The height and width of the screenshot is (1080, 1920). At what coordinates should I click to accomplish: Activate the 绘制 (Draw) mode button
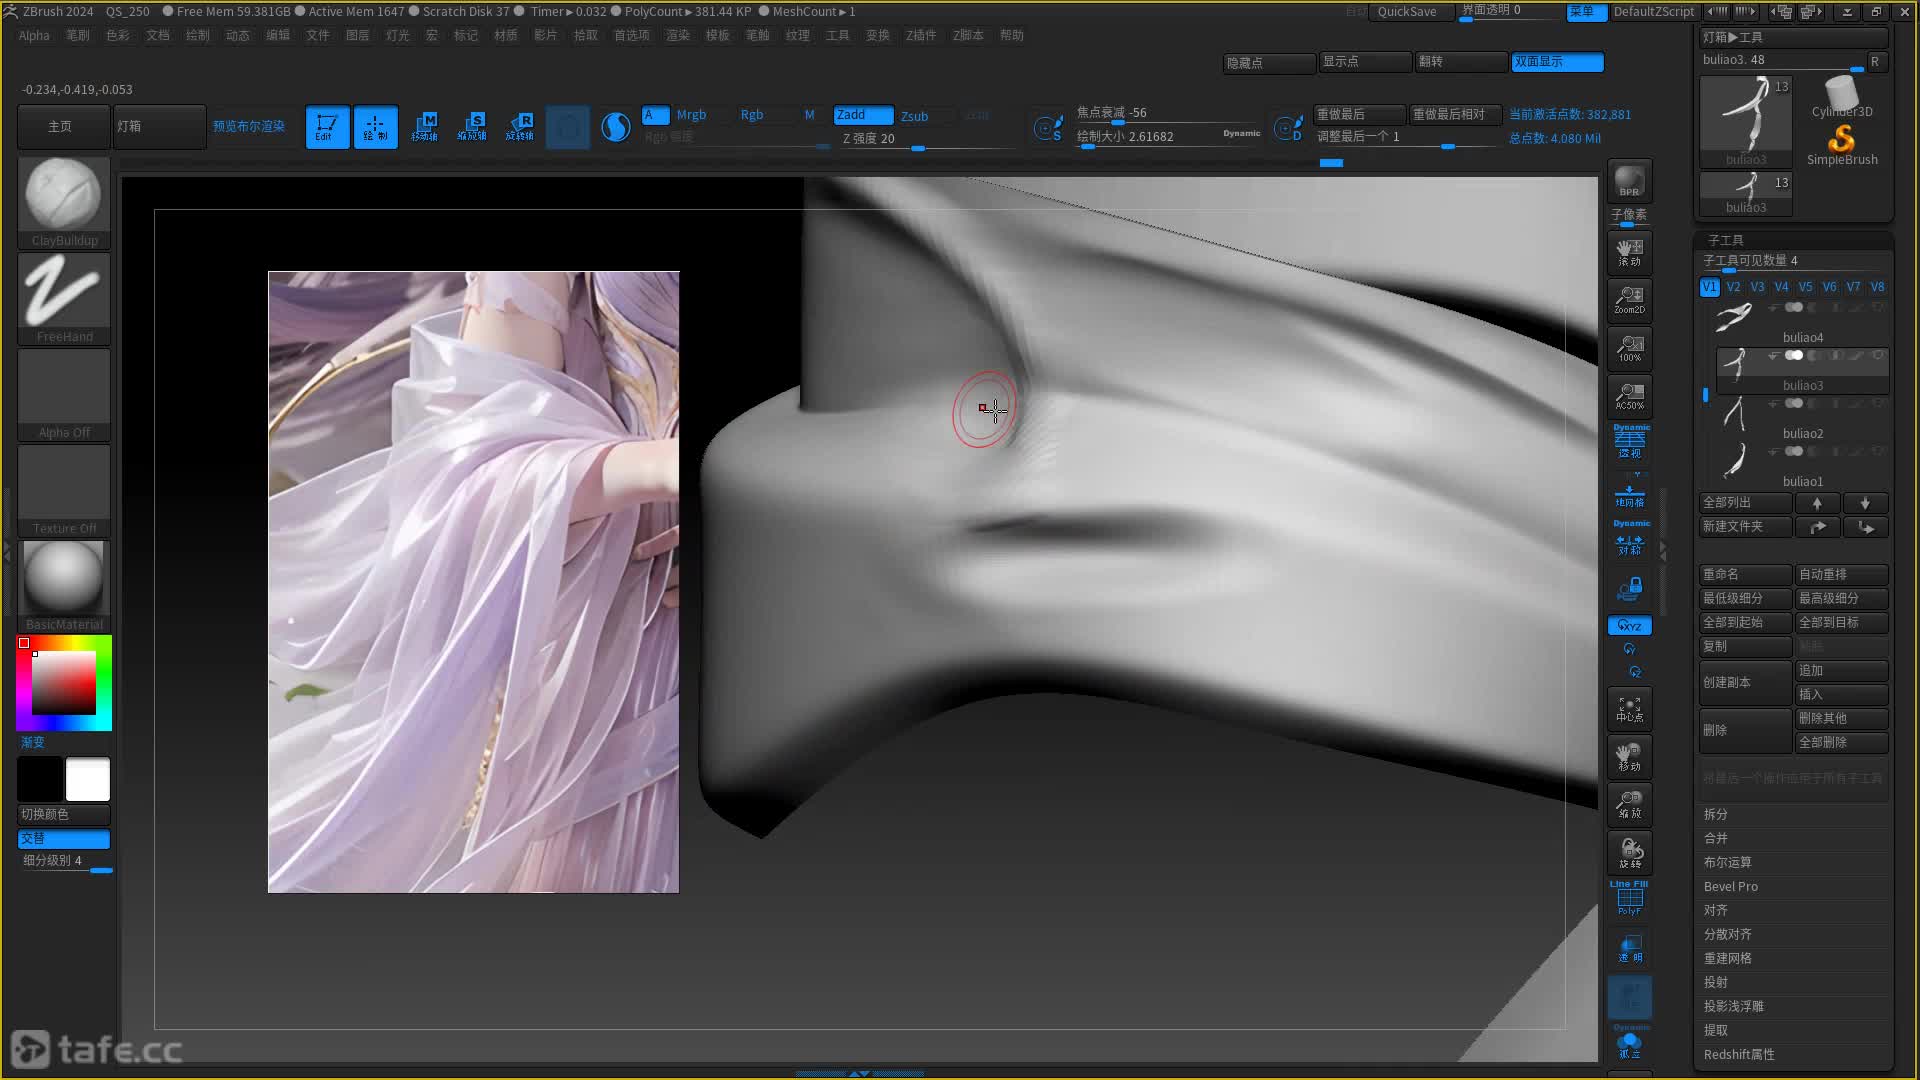coord(375,127)
